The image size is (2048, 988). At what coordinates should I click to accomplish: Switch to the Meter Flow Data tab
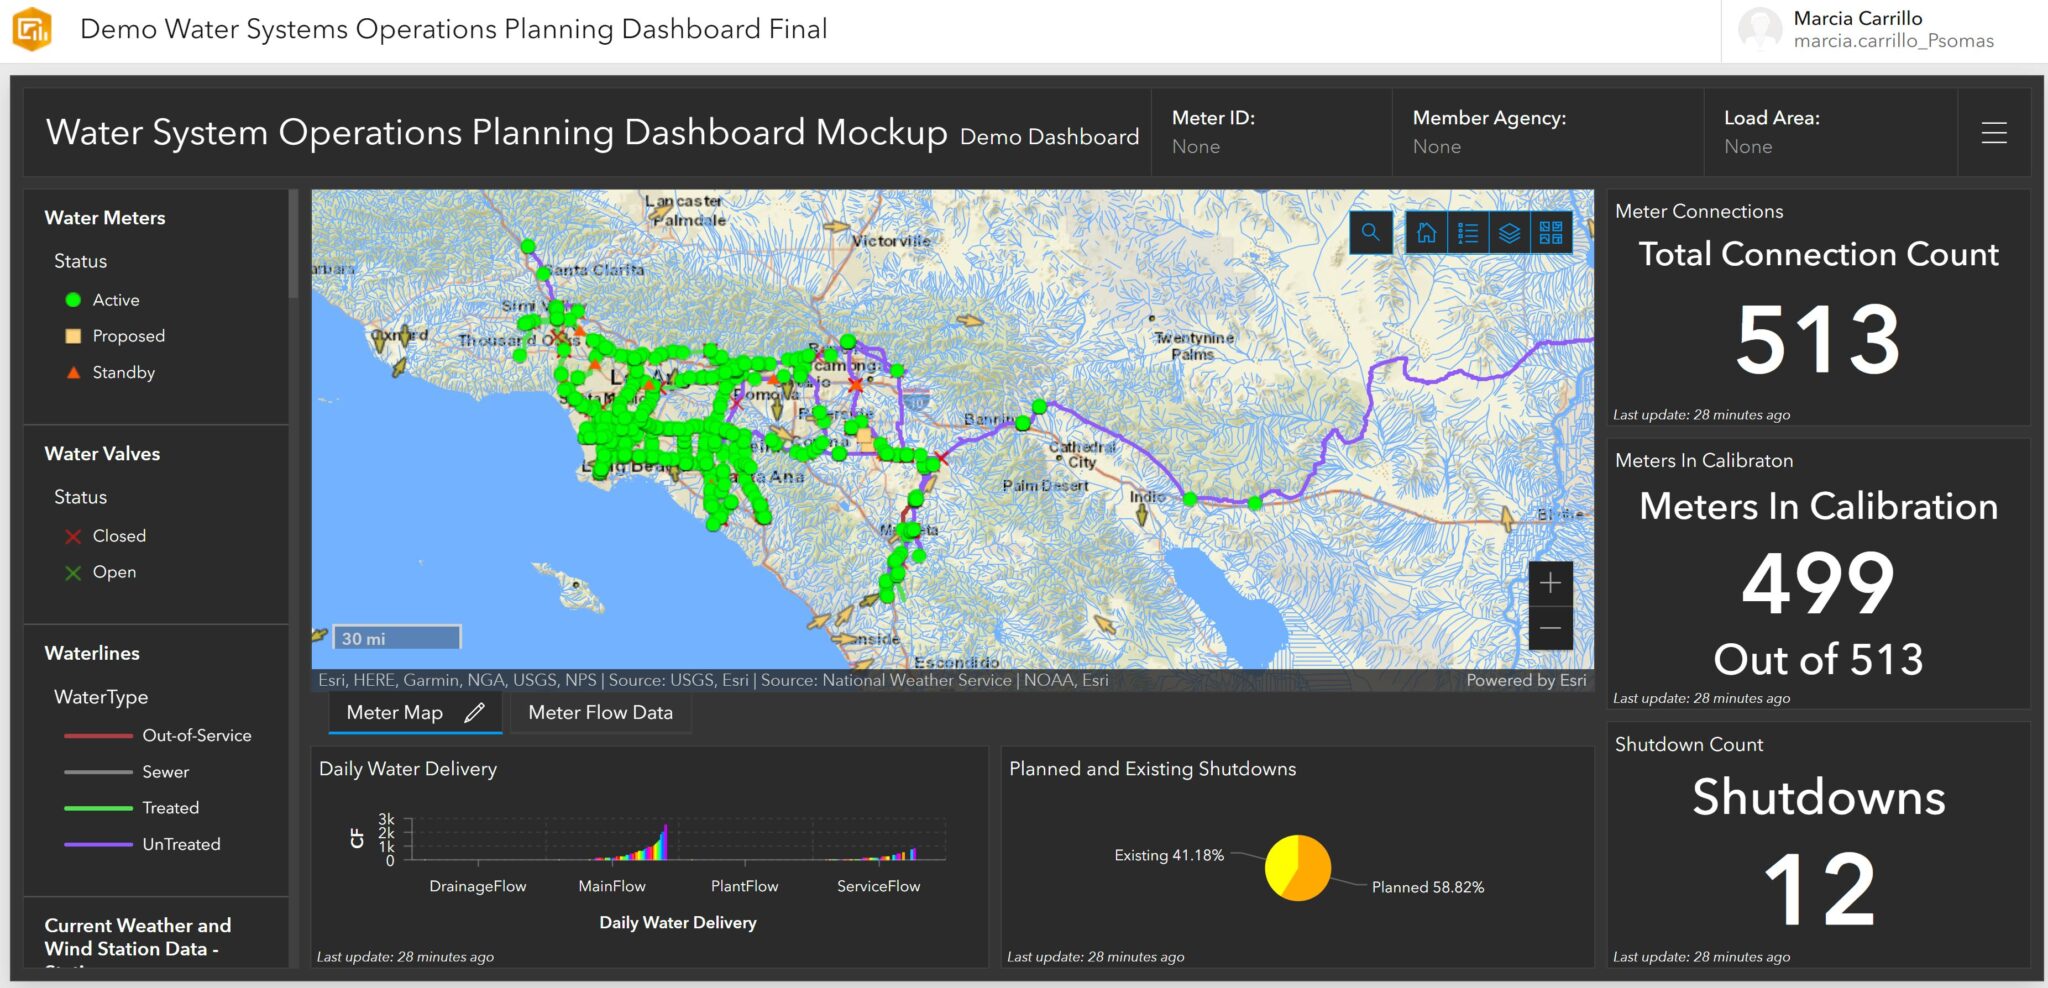[599, 712]
